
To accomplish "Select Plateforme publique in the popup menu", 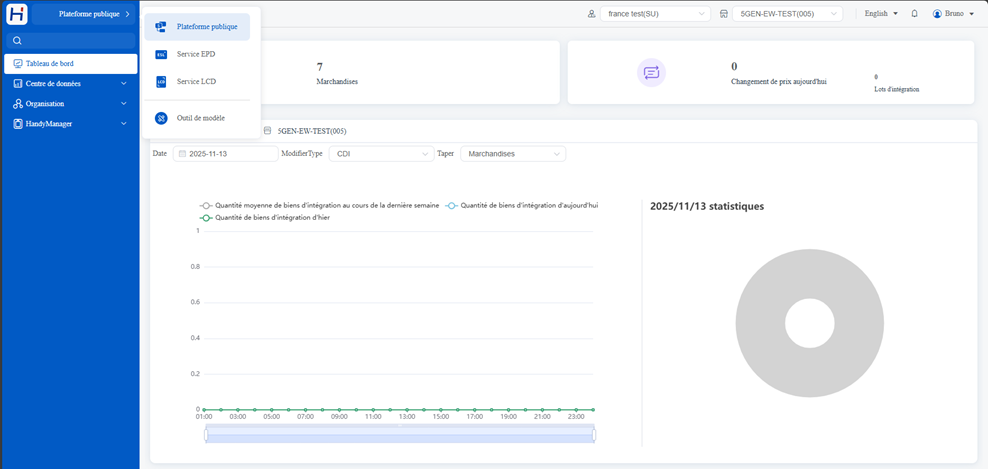I will coord(197,27).
